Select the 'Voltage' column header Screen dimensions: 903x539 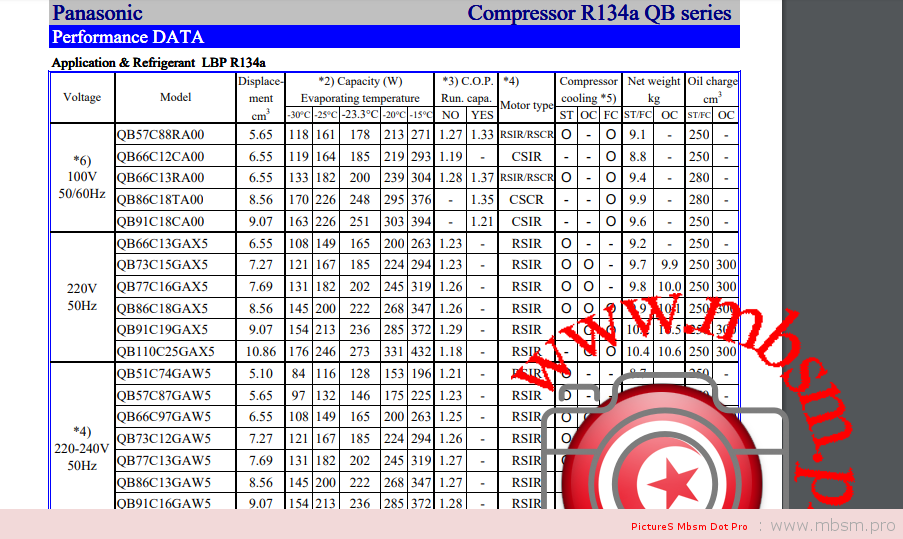click(82, 98)
